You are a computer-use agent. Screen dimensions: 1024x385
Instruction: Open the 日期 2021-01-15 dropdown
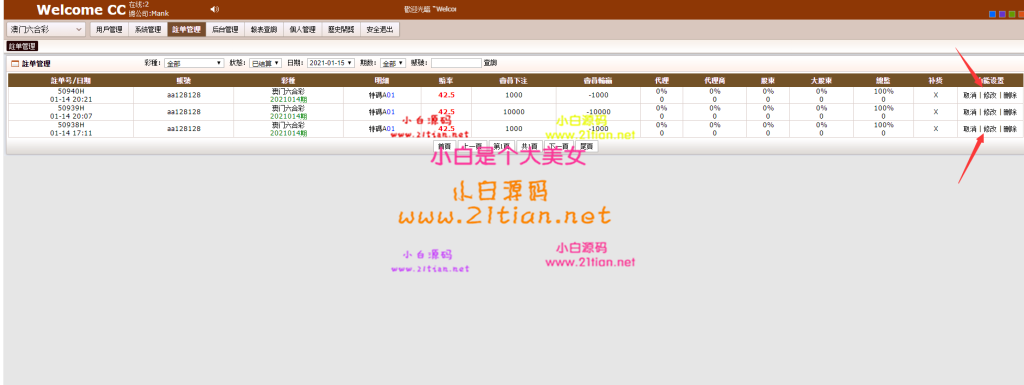coord(330,63)
